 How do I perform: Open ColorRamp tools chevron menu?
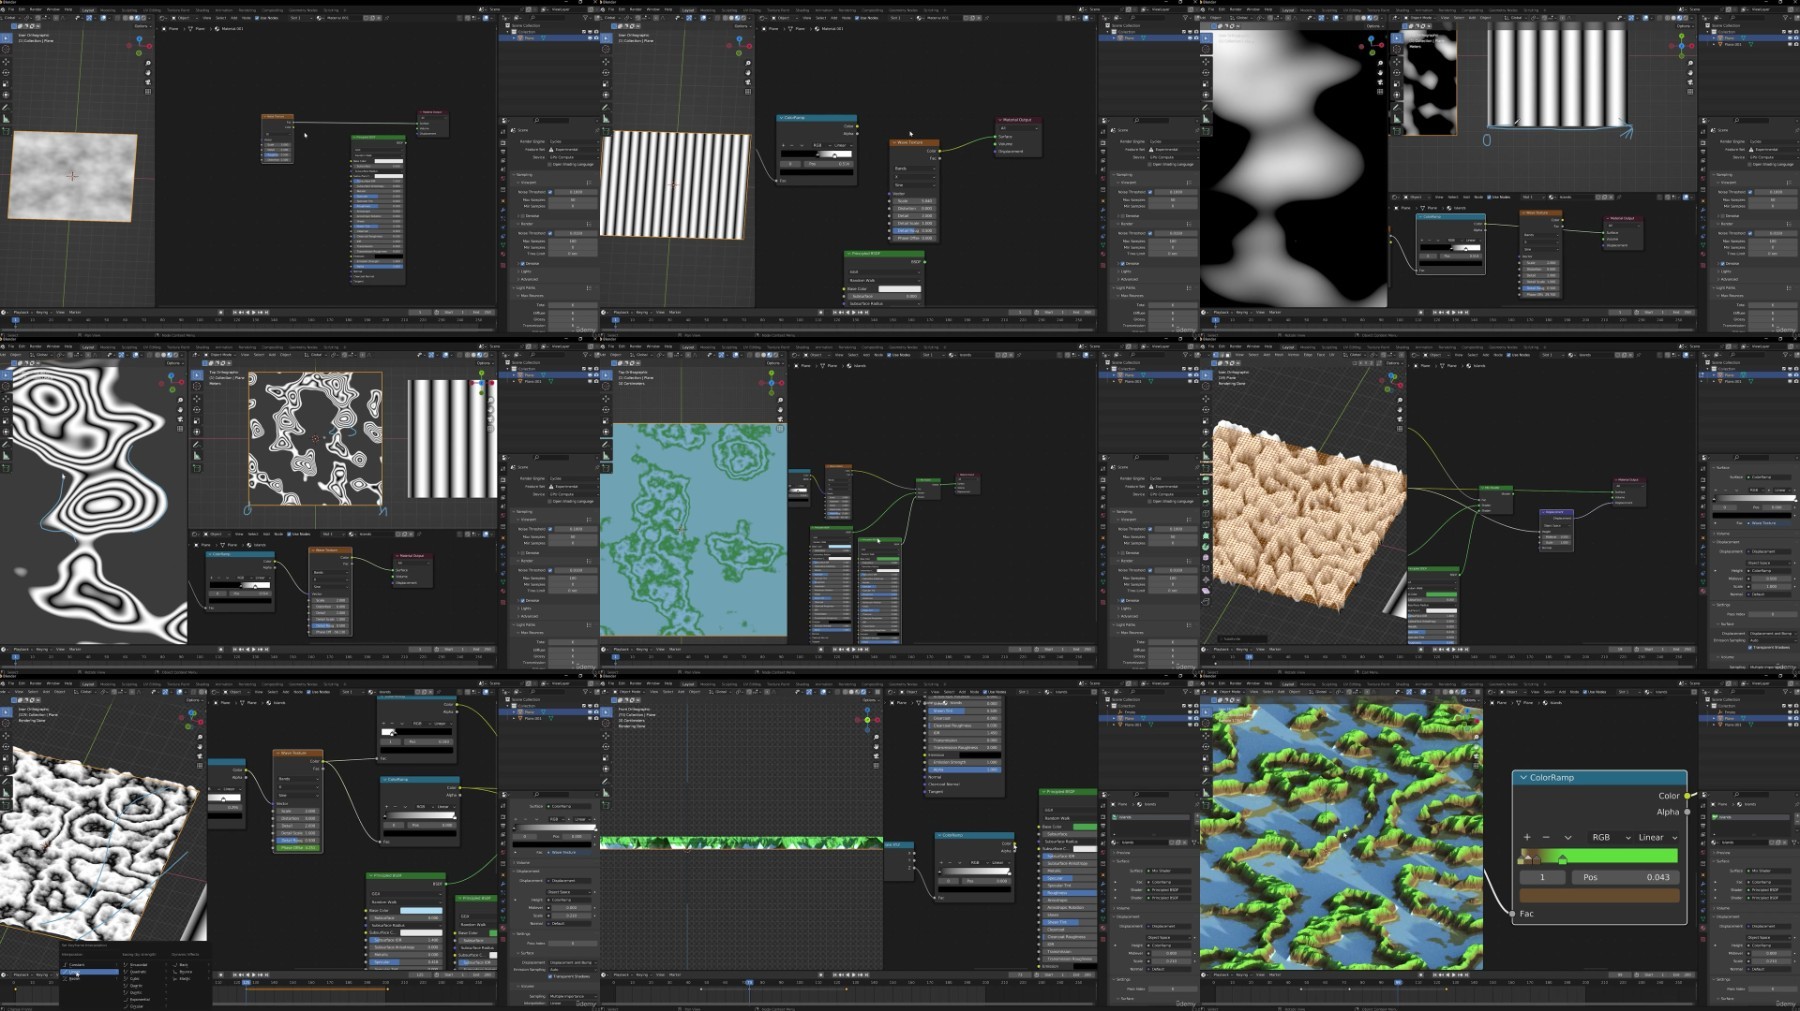pyautogui.click(x=1568, y=838)
